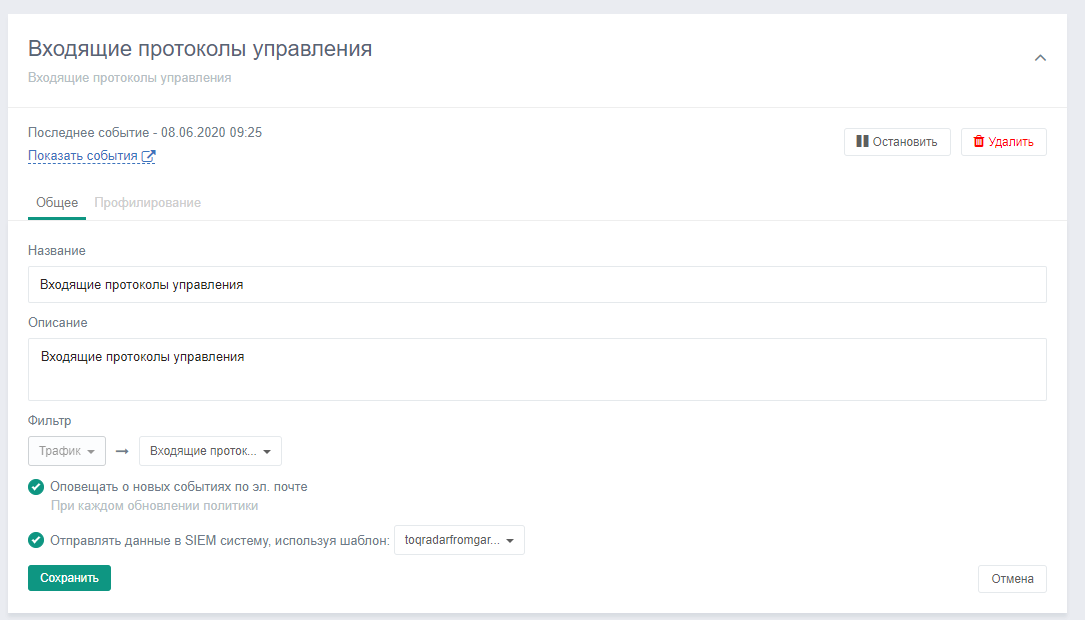The width and height of the screenshot is (1085, 620).
Task: Open the Трафик filter dropdown
Action: click(x=67, y=451)
